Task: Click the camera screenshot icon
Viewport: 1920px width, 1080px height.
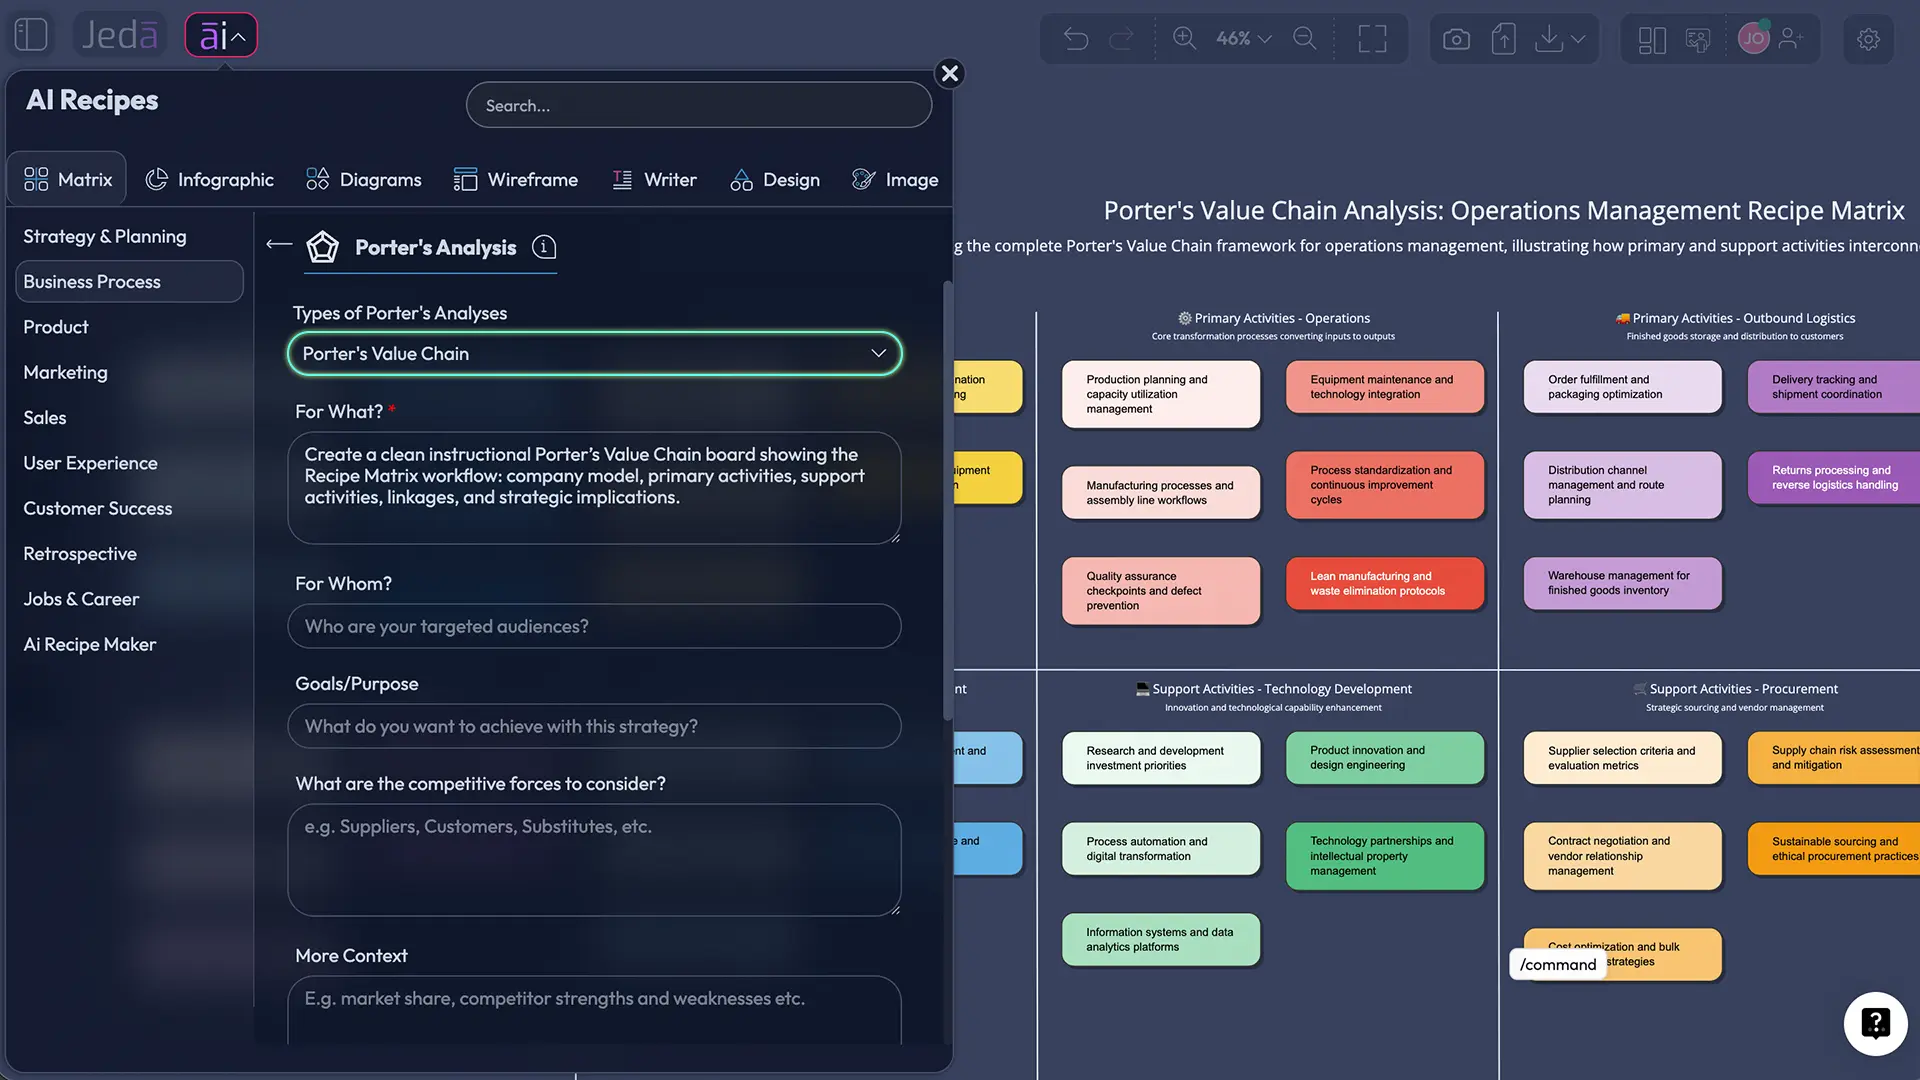Action: (x=1456, y=39)
